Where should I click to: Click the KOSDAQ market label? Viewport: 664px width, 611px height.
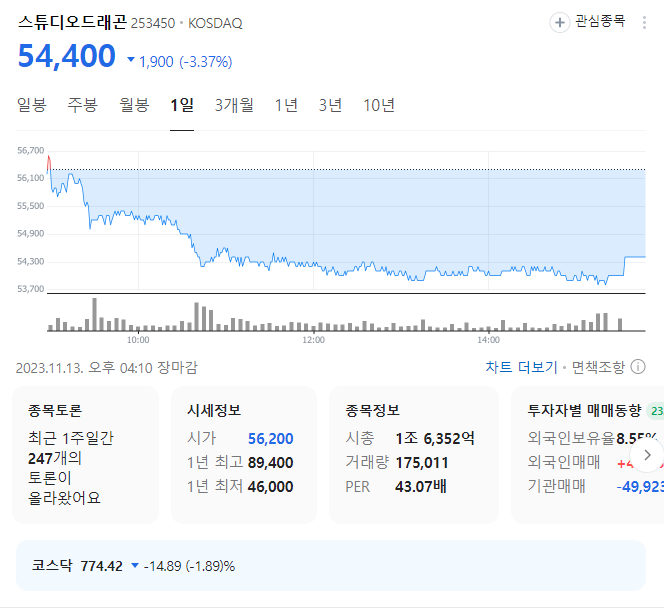[215, 23]
